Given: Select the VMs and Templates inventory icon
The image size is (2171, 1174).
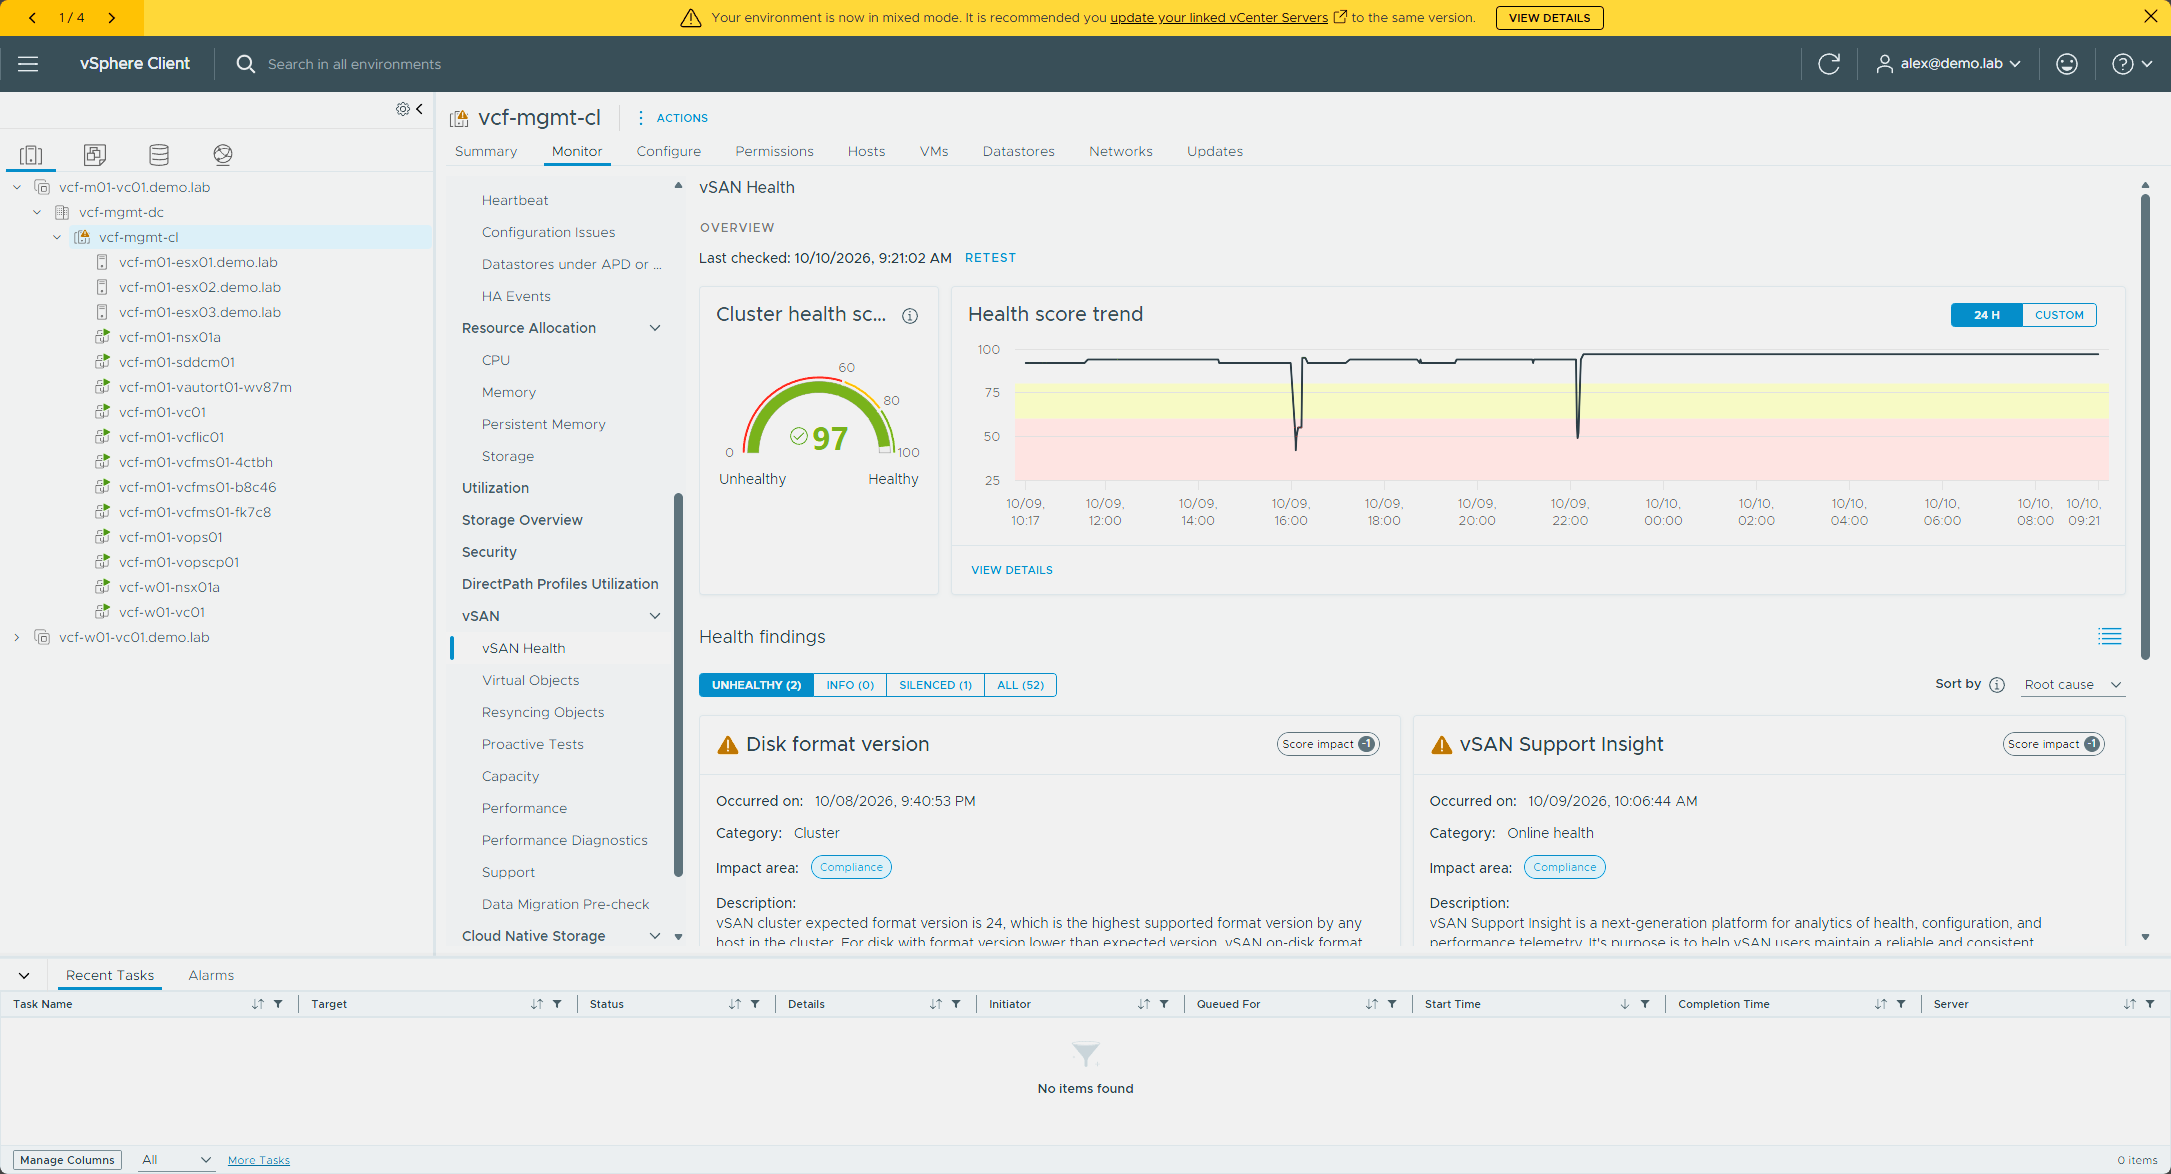Looking at the screenshot, I should pos(95,154).
